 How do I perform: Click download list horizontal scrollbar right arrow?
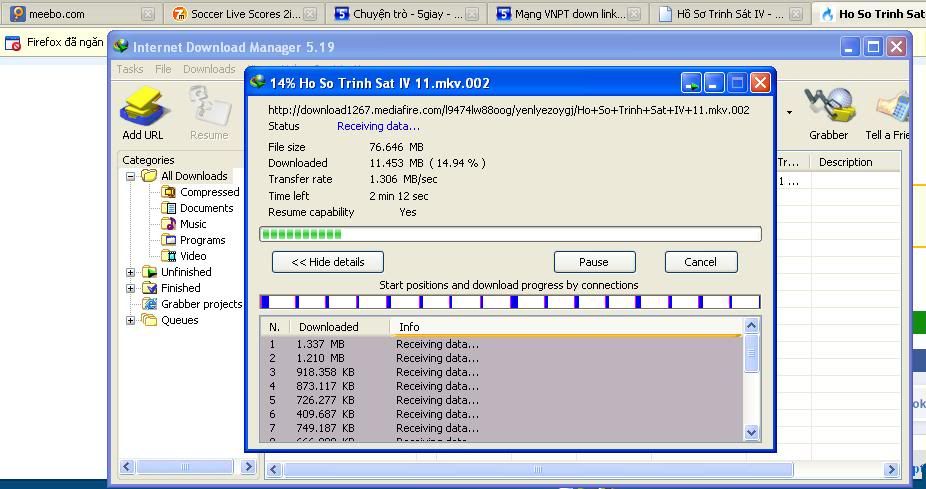891,470
